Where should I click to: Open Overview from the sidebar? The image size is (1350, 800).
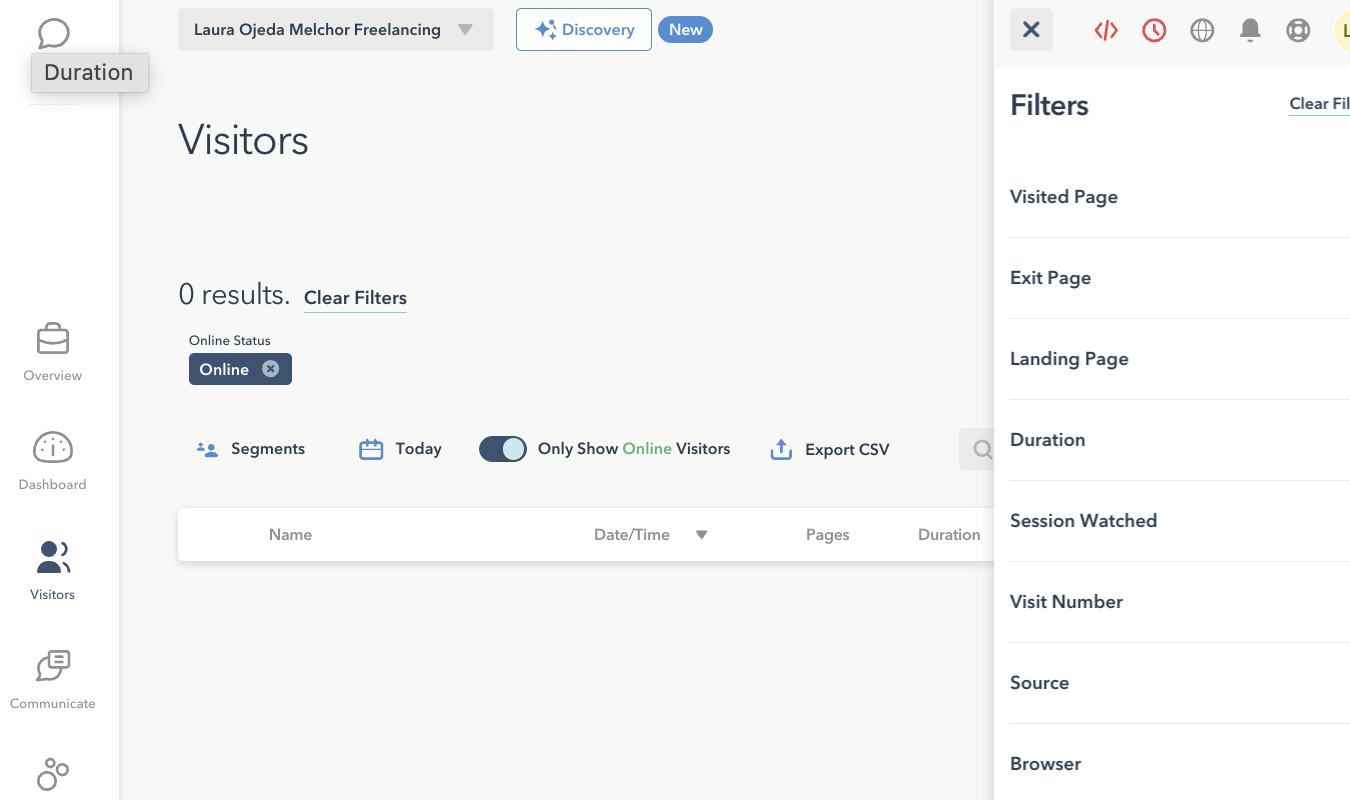point(53,352)
